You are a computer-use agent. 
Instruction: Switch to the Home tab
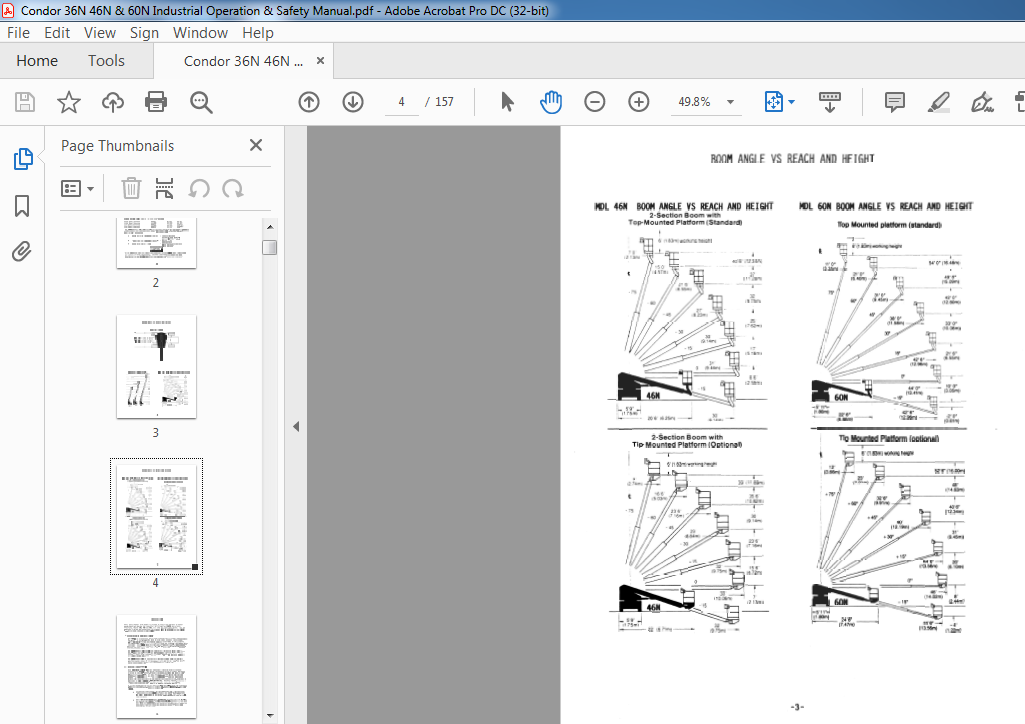(x=37, y=61)
